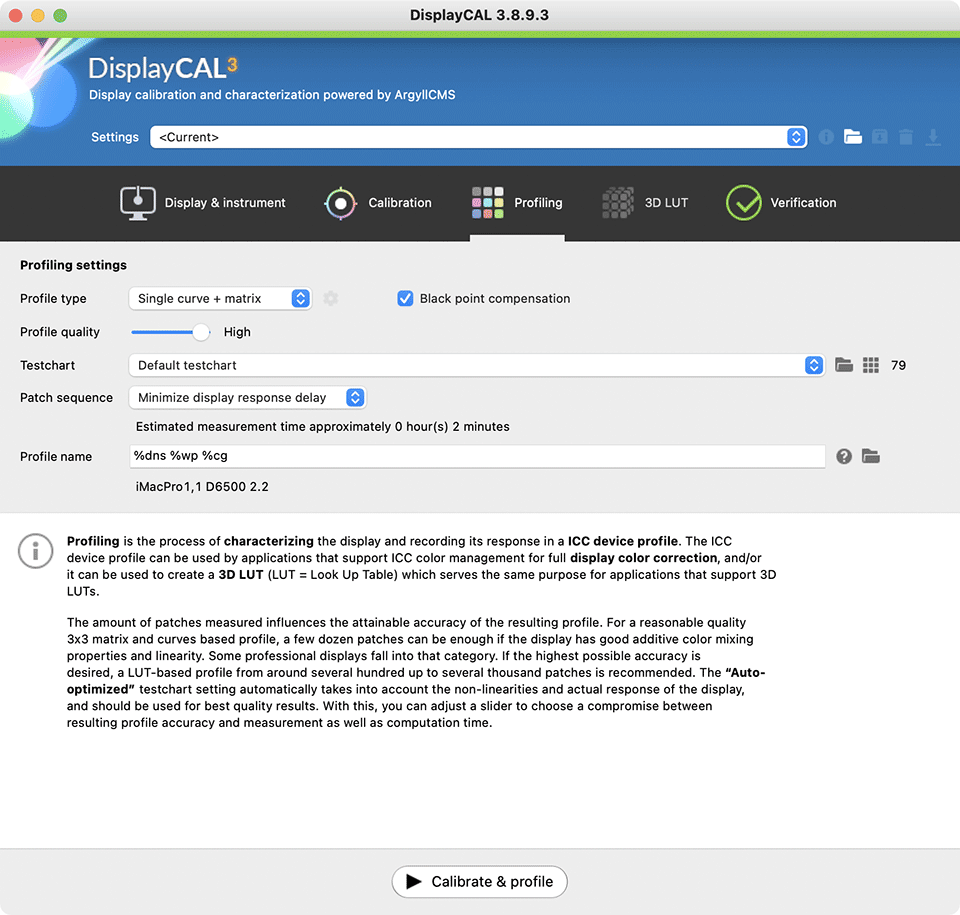
Task: Browse for a testchart file folder icon
Action: click(844, 365)
